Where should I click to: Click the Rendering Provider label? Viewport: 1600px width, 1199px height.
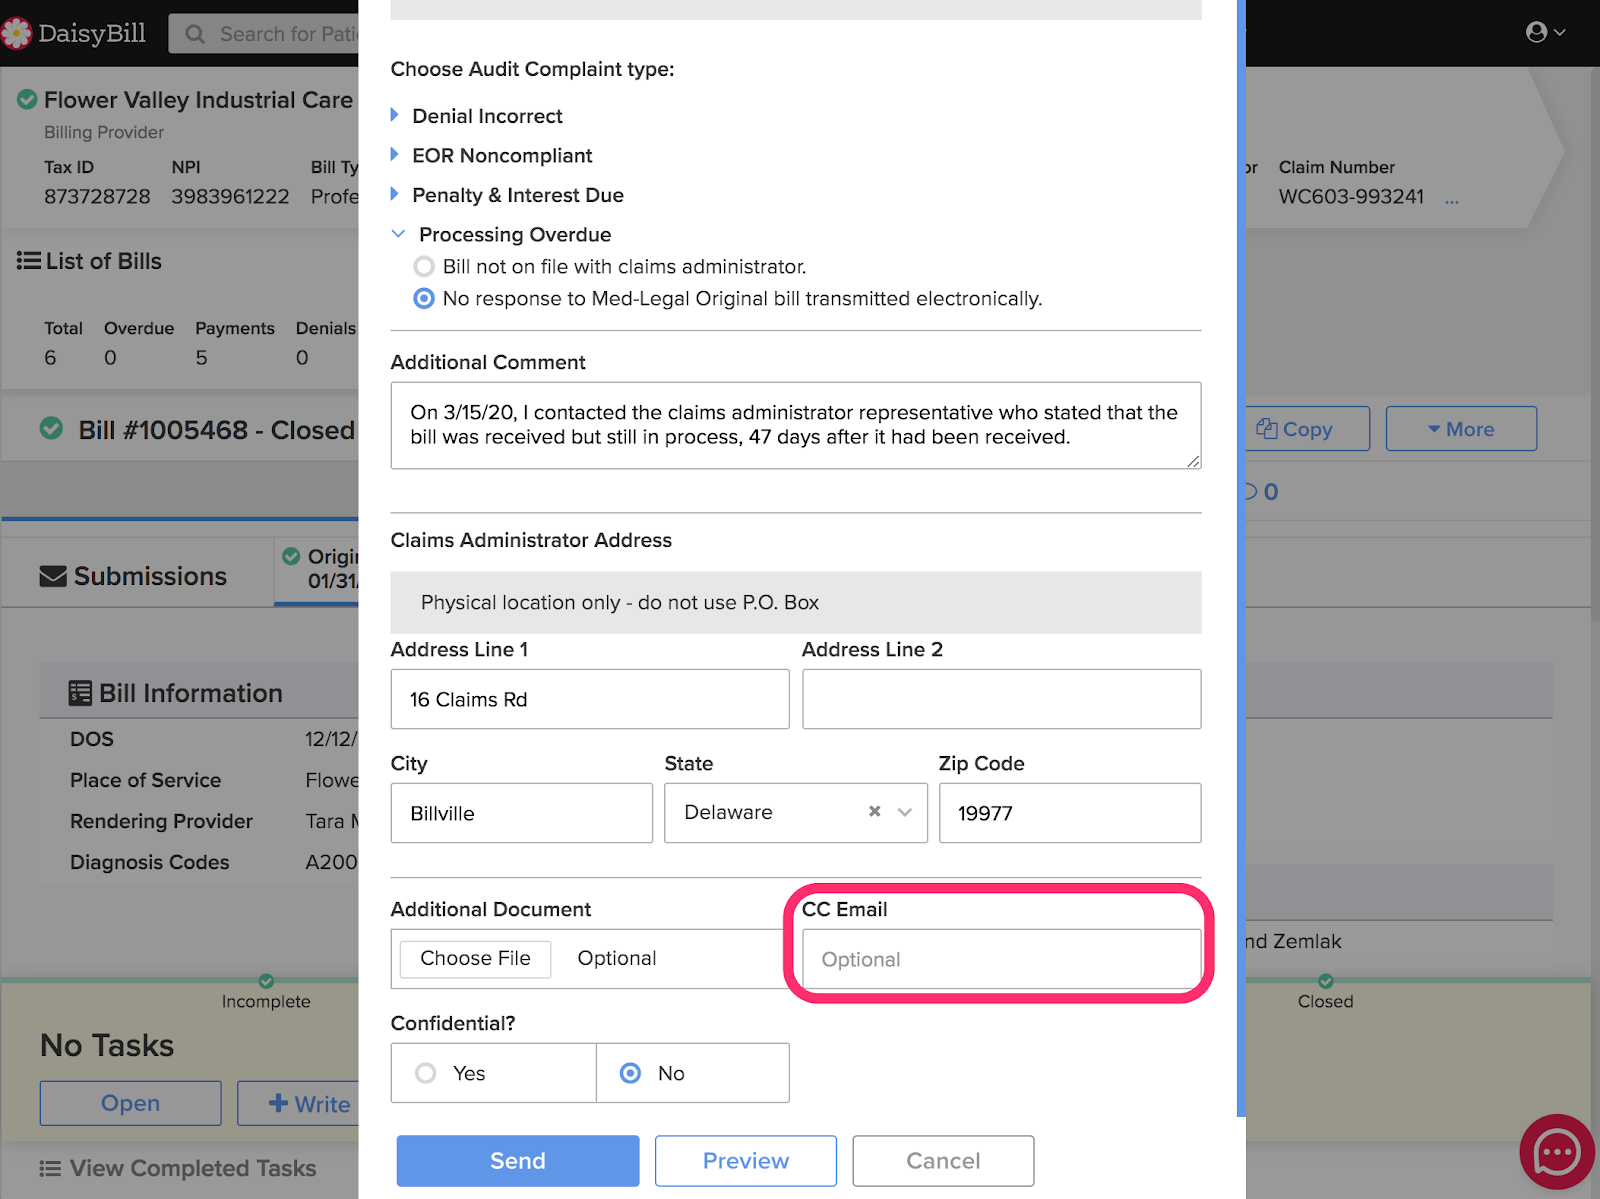coord(161,821)
